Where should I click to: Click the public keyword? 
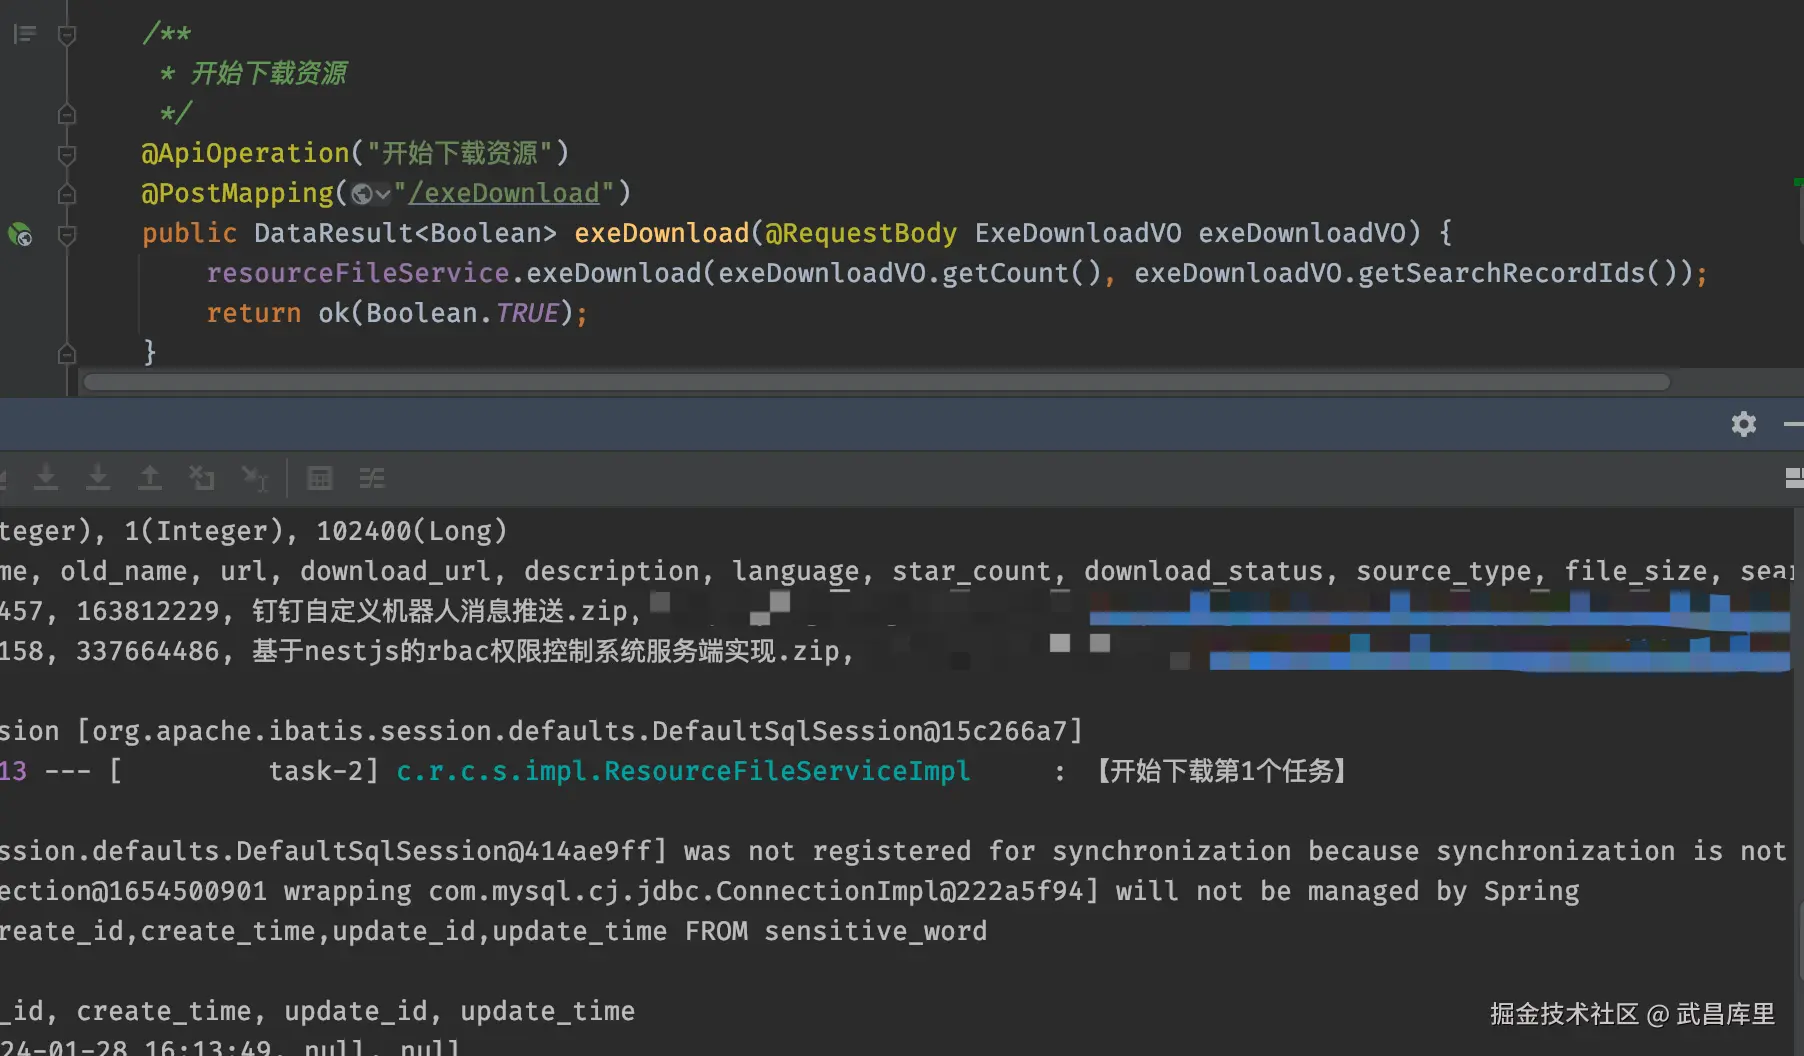pos(189,233)
